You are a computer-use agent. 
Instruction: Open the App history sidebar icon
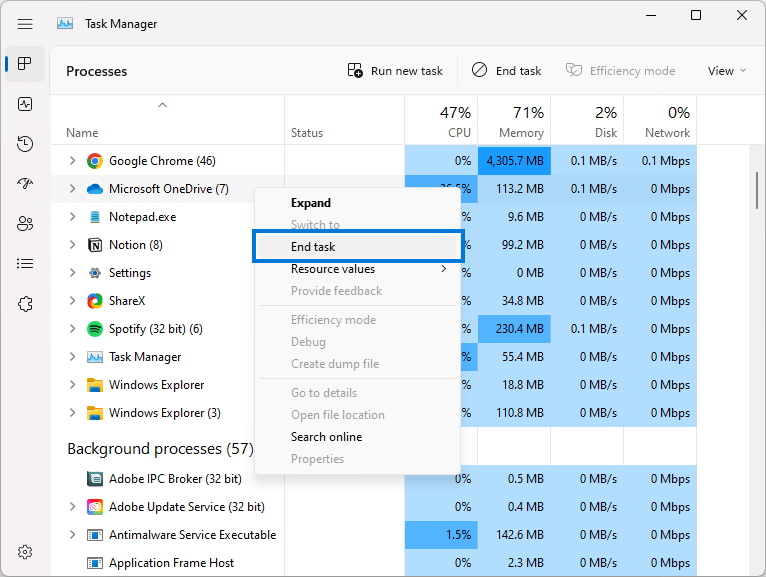coord(25,144)
